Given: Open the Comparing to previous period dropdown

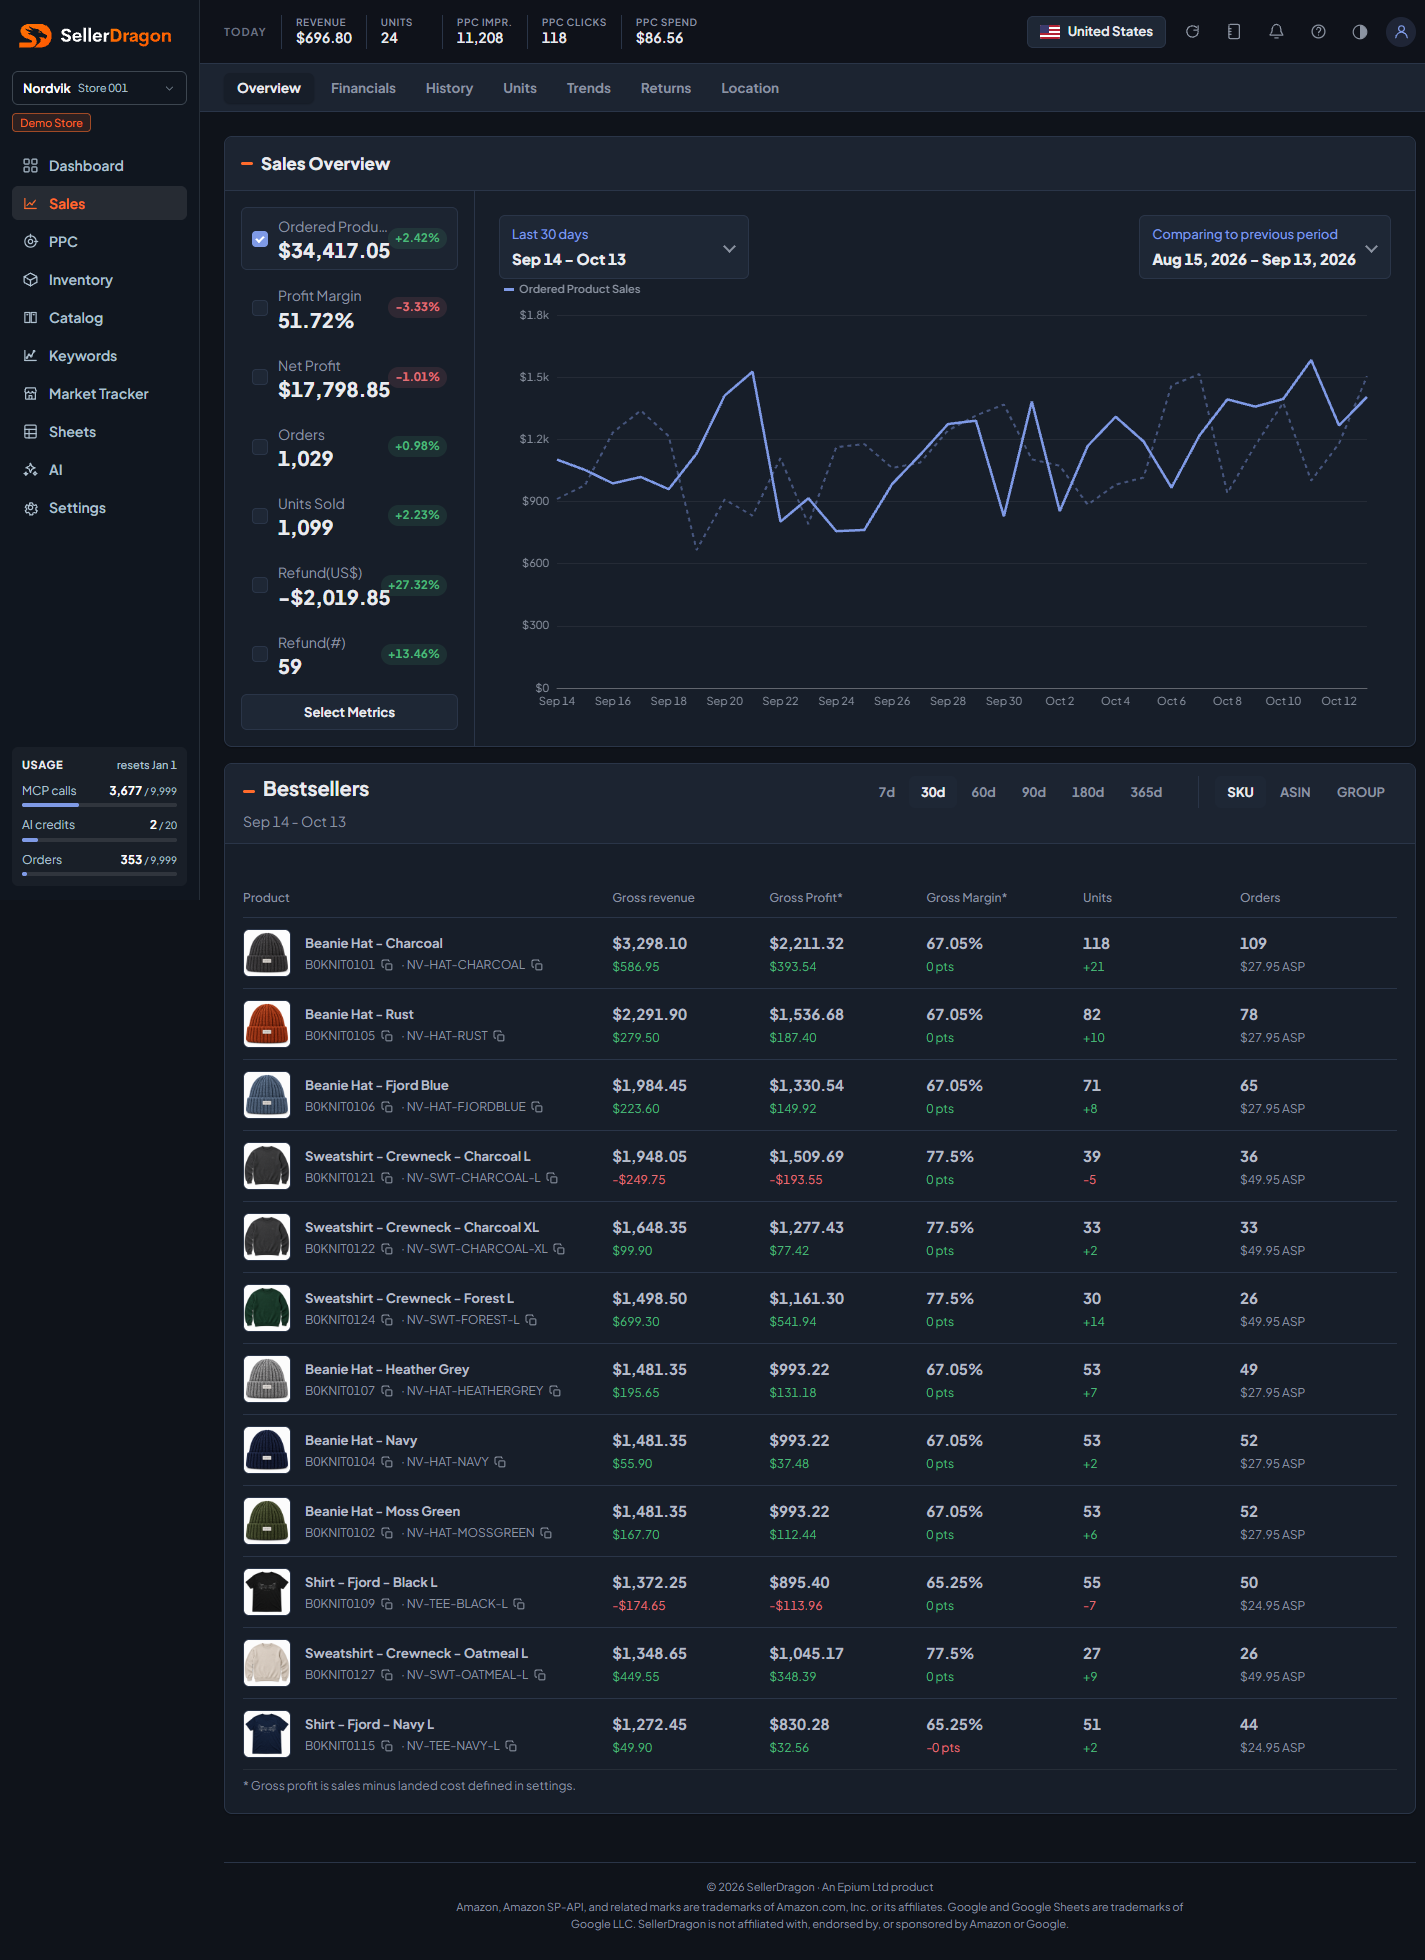Looking at the screenshot, I should [x=1265, y=247].
